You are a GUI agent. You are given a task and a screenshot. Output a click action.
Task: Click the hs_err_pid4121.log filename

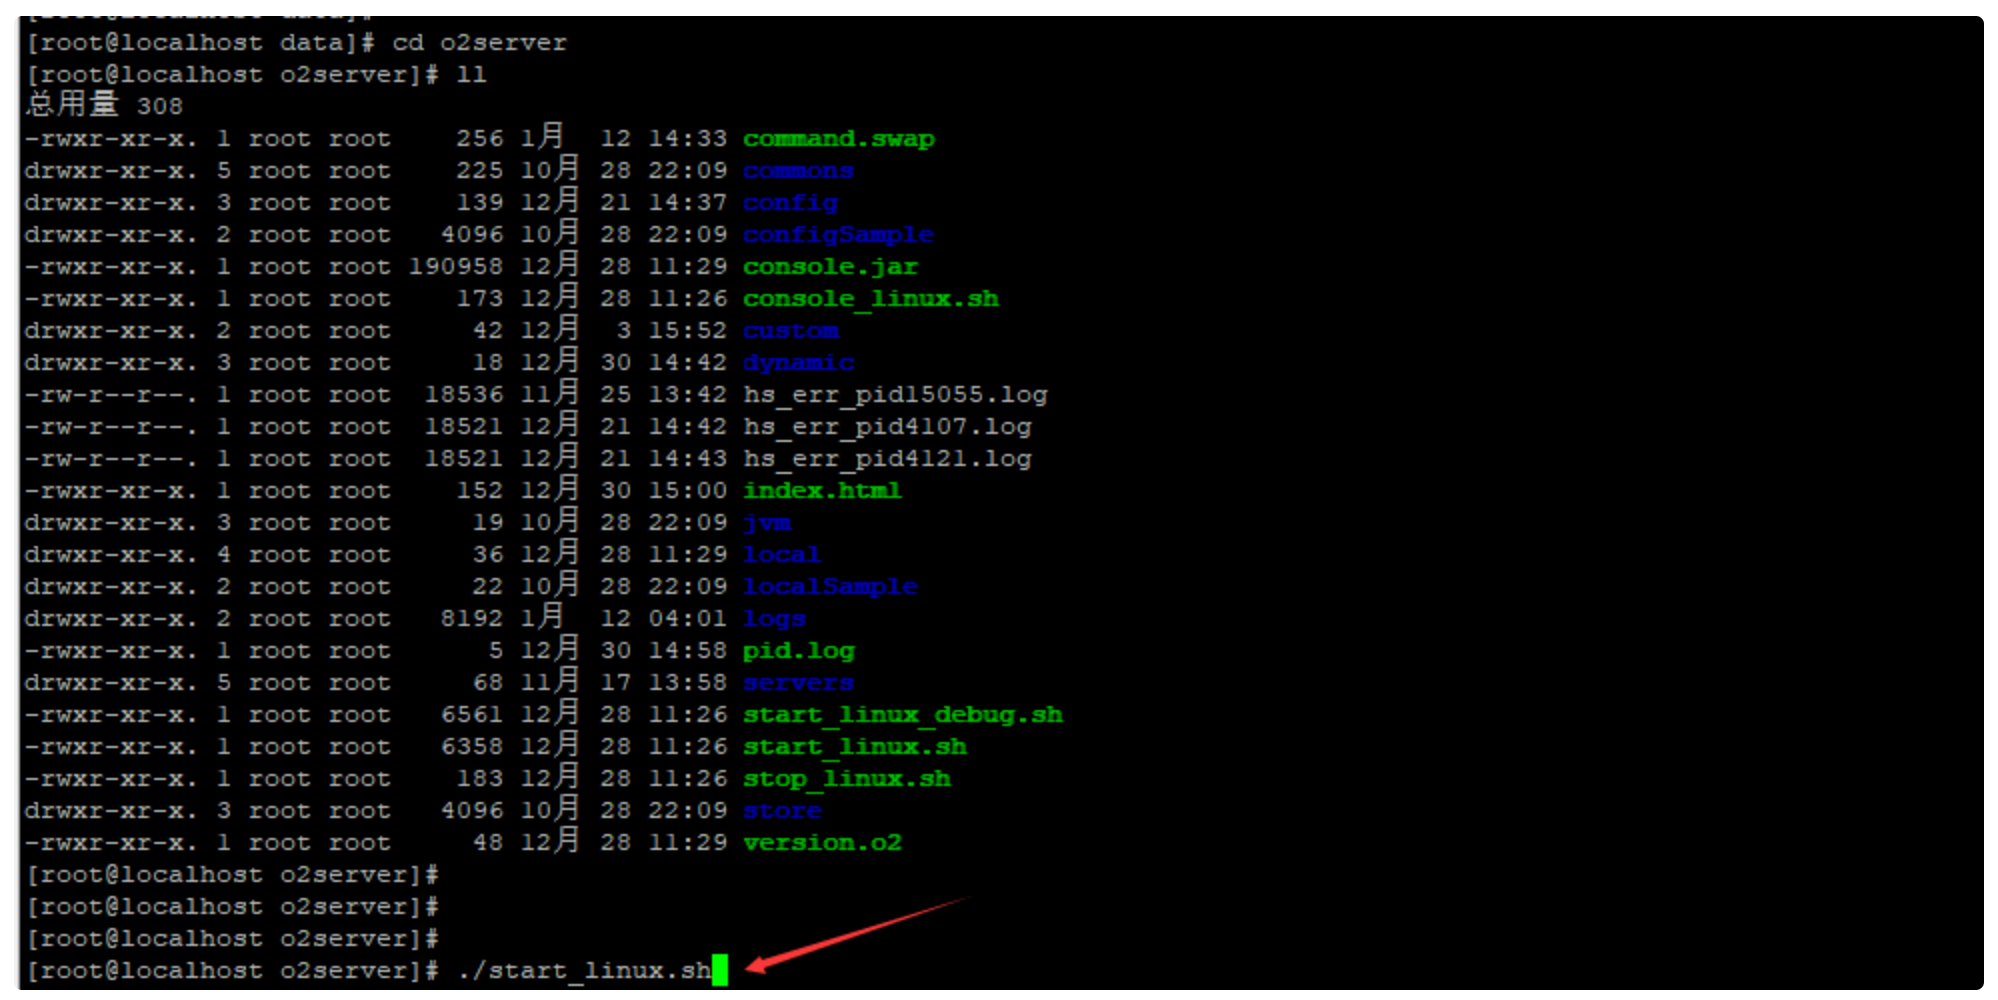(x=886, y=459)
